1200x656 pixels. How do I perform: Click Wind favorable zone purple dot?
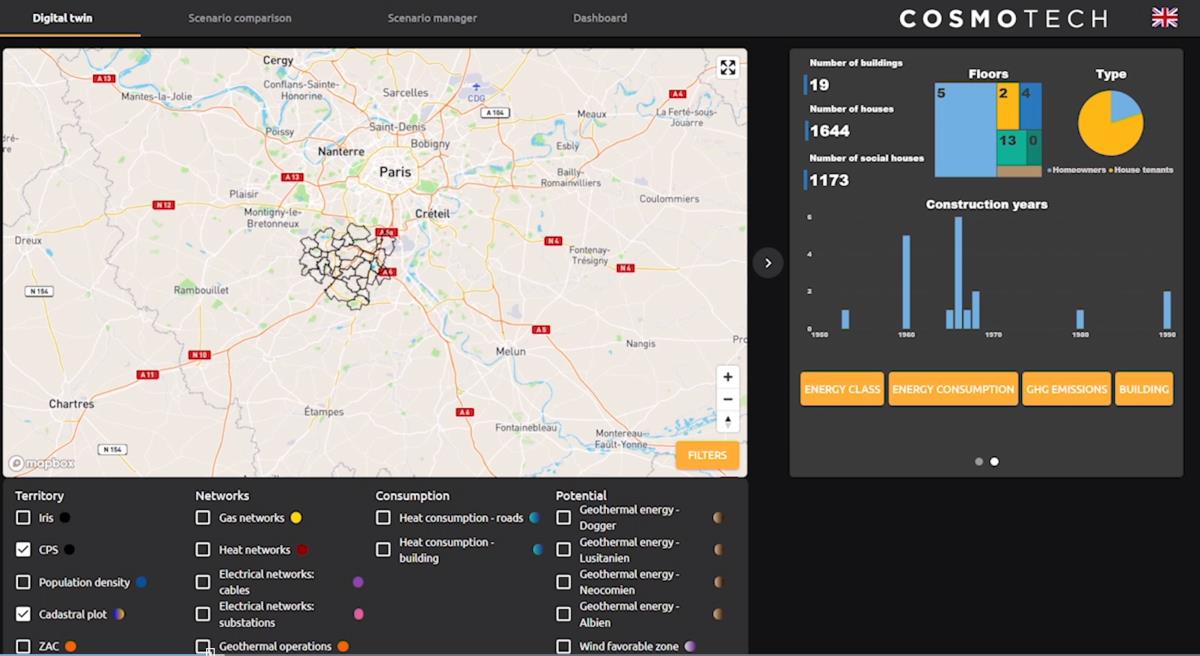690,646
